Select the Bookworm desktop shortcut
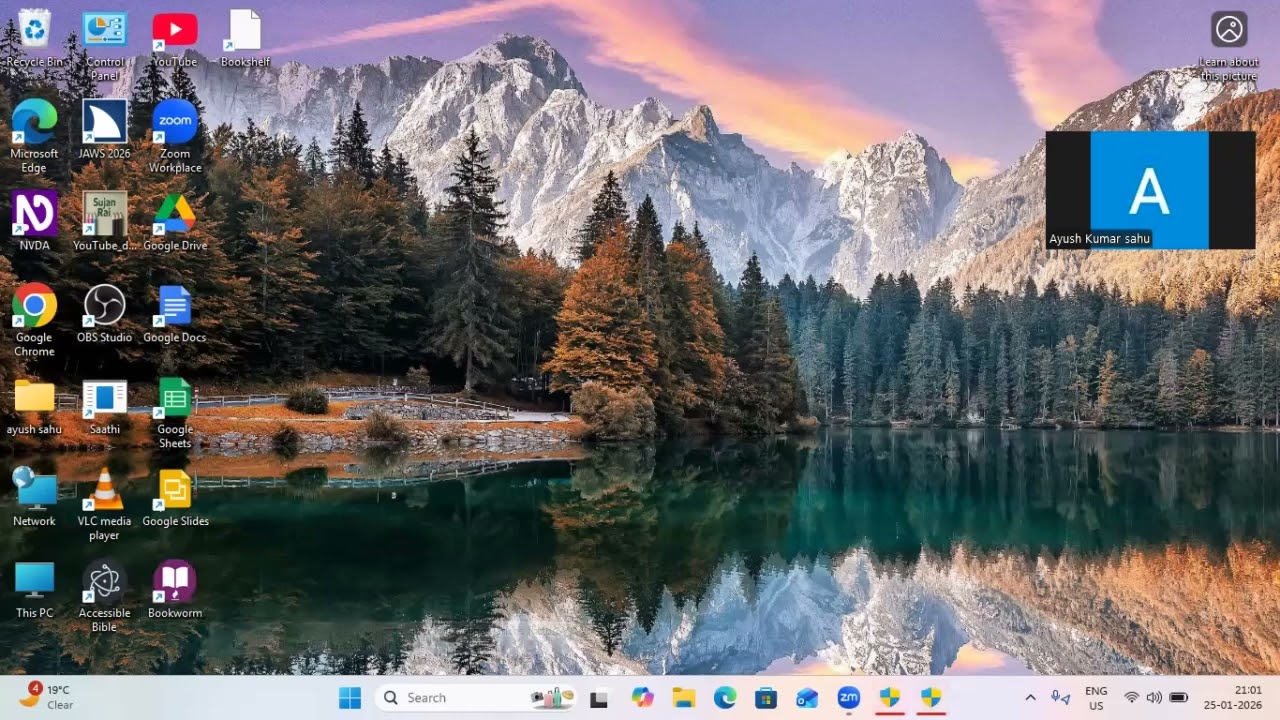The height and width of the screenshot is (720, 1280). (175, 589)
